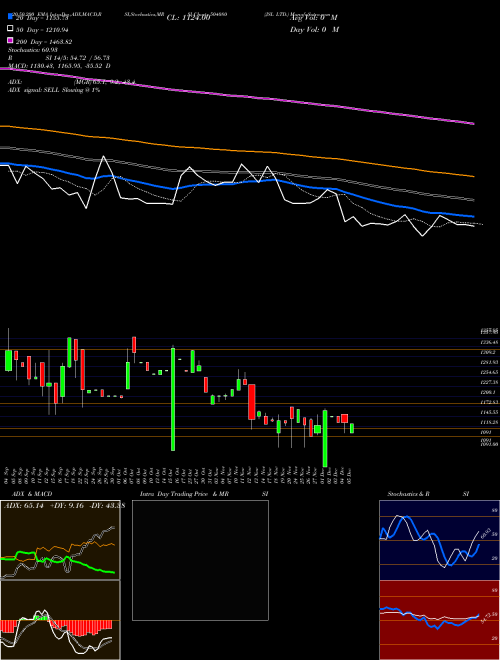
Task: Click the tallest green candle in mid-October
Action: (x=173, y=399)
